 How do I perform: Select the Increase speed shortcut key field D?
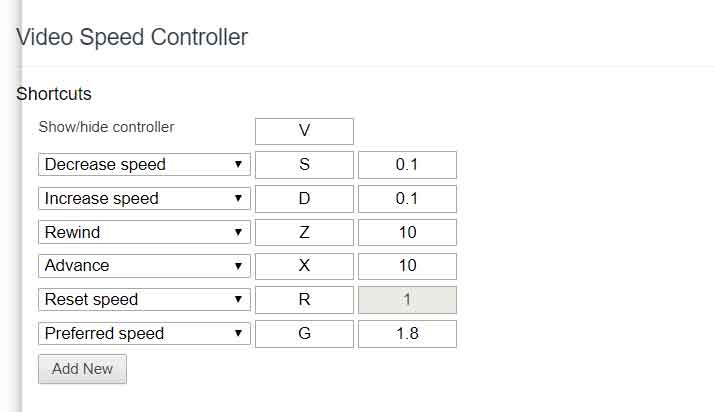click(x=304, y=199)
